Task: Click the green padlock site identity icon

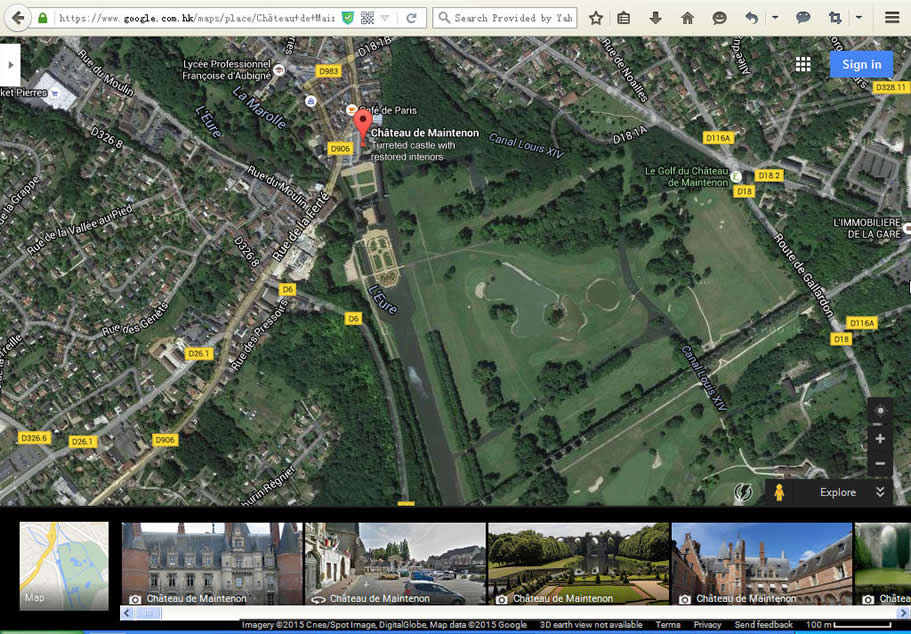Action: click(42, 18)
